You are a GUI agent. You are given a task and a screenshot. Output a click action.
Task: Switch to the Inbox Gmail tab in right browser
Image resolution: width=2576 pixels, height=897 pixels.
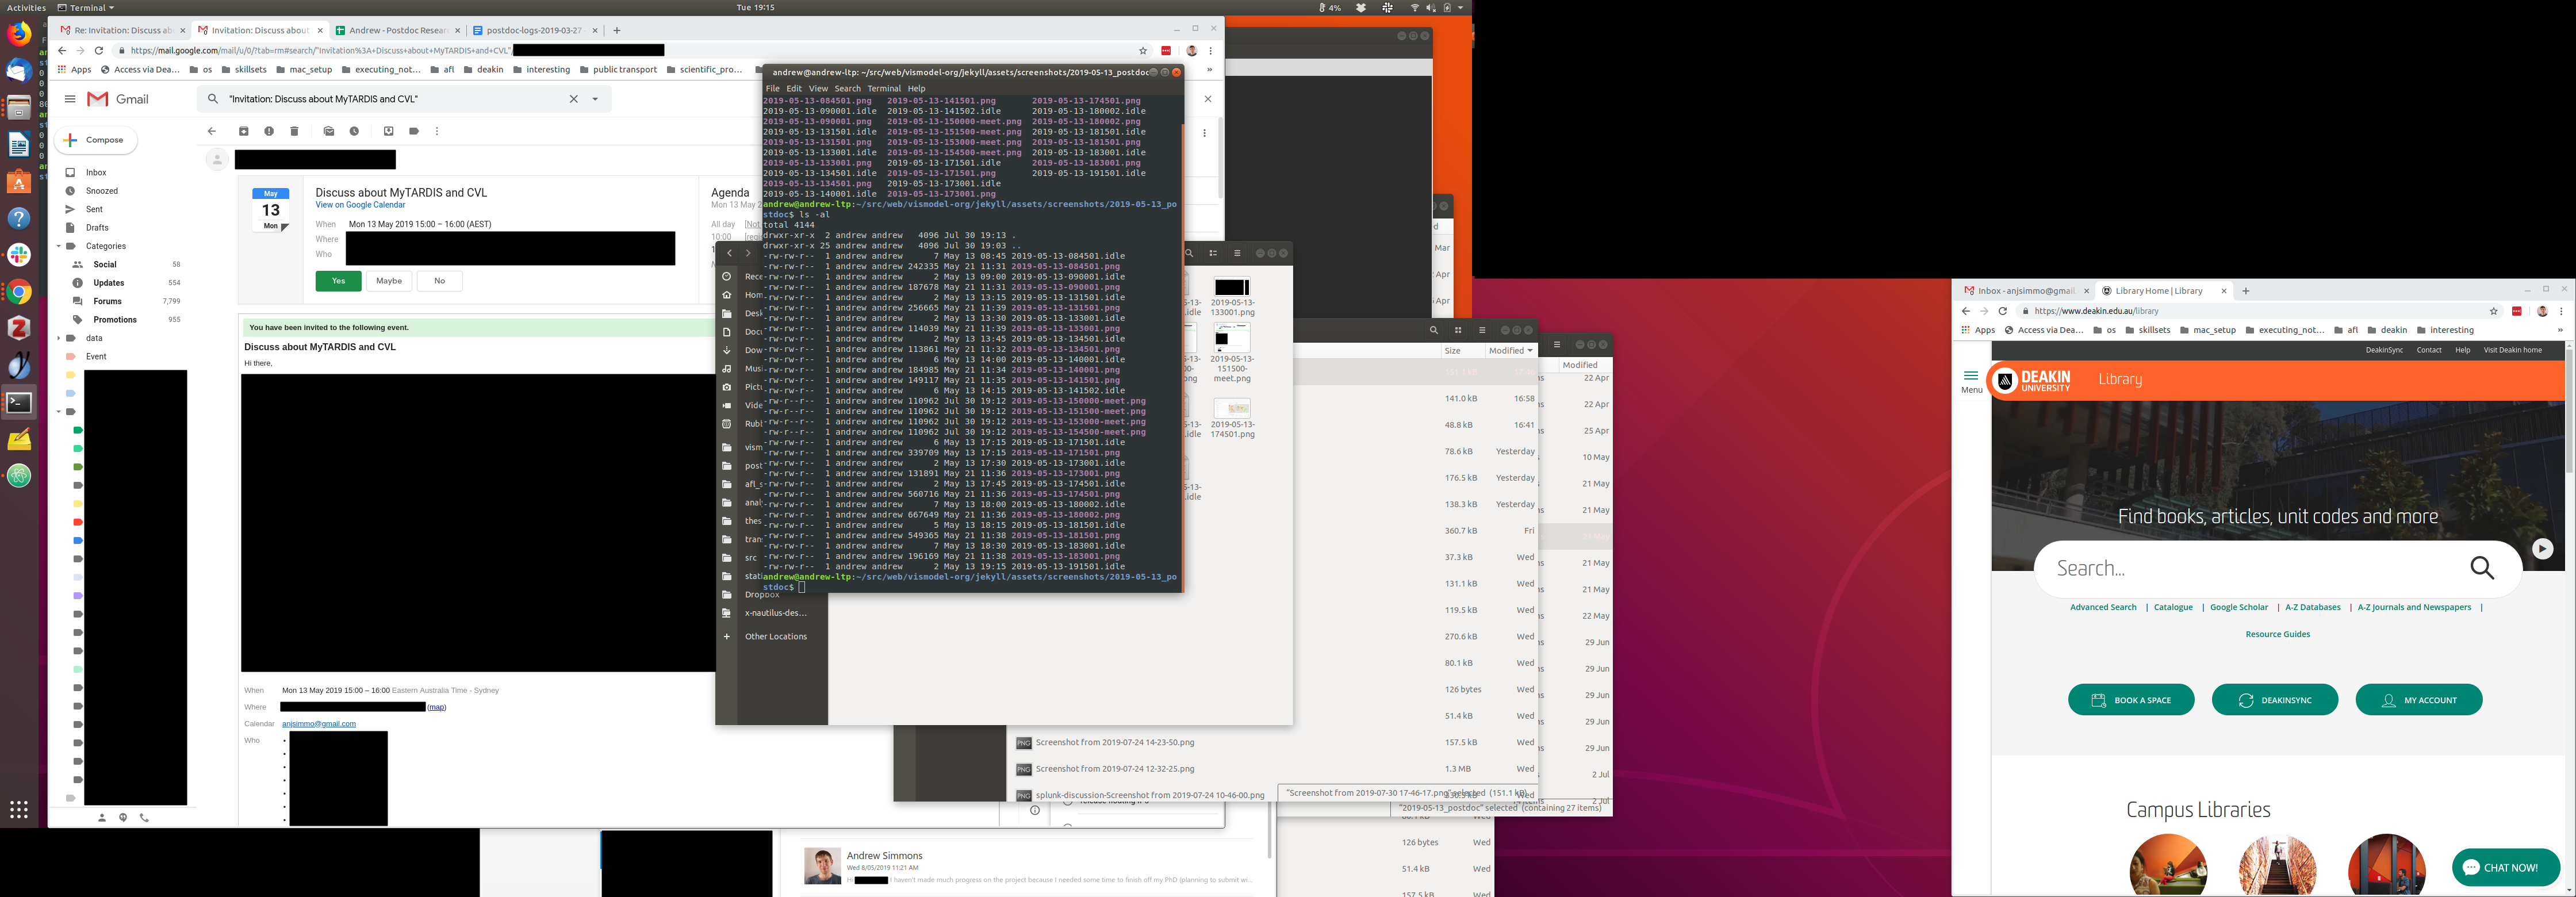click(2020, 291)
